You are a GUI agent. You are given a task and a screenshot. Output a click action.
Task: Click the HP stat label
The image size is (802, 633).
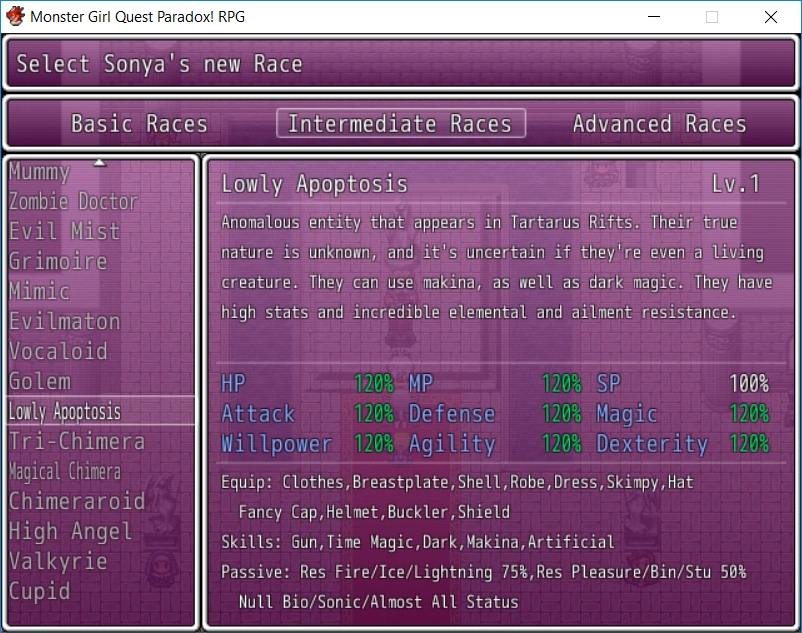pyautogui.click(x=233, y=383)
